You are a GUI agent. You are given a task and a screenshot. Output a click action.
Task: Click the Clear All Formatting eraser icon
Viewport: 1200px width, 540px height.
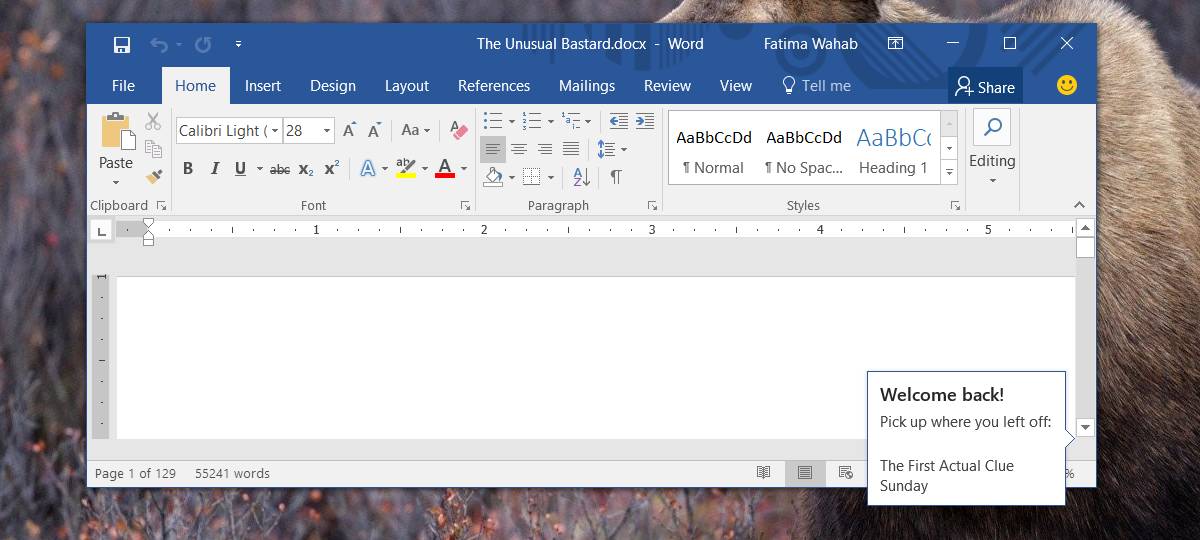(x=459, y=130)
